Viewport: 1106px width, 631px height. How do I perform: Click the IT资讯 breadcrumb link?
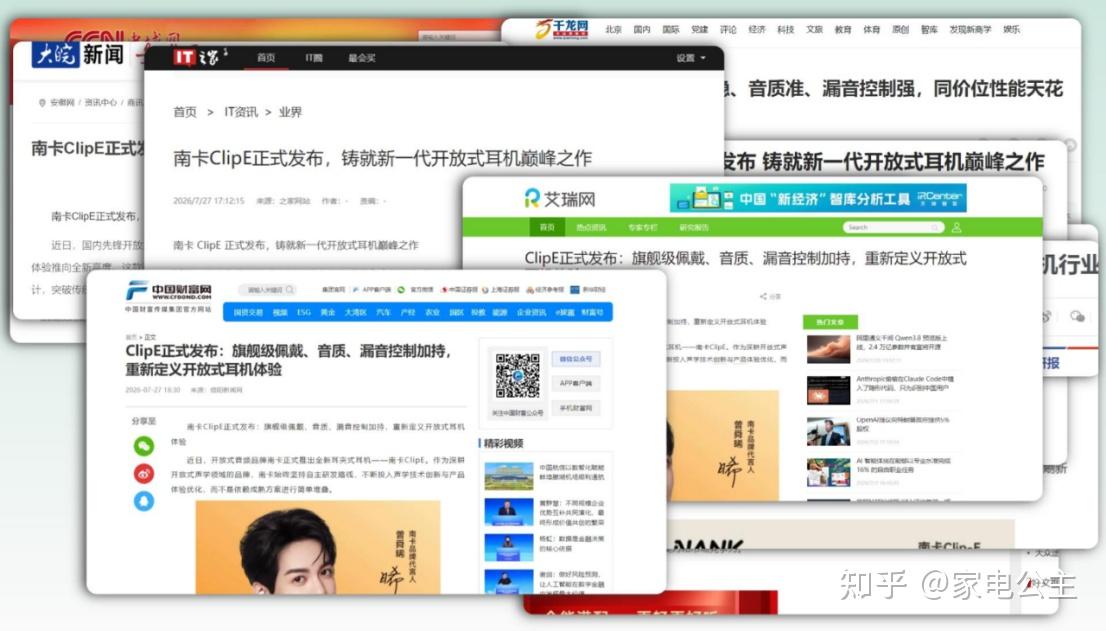point(241,112)
